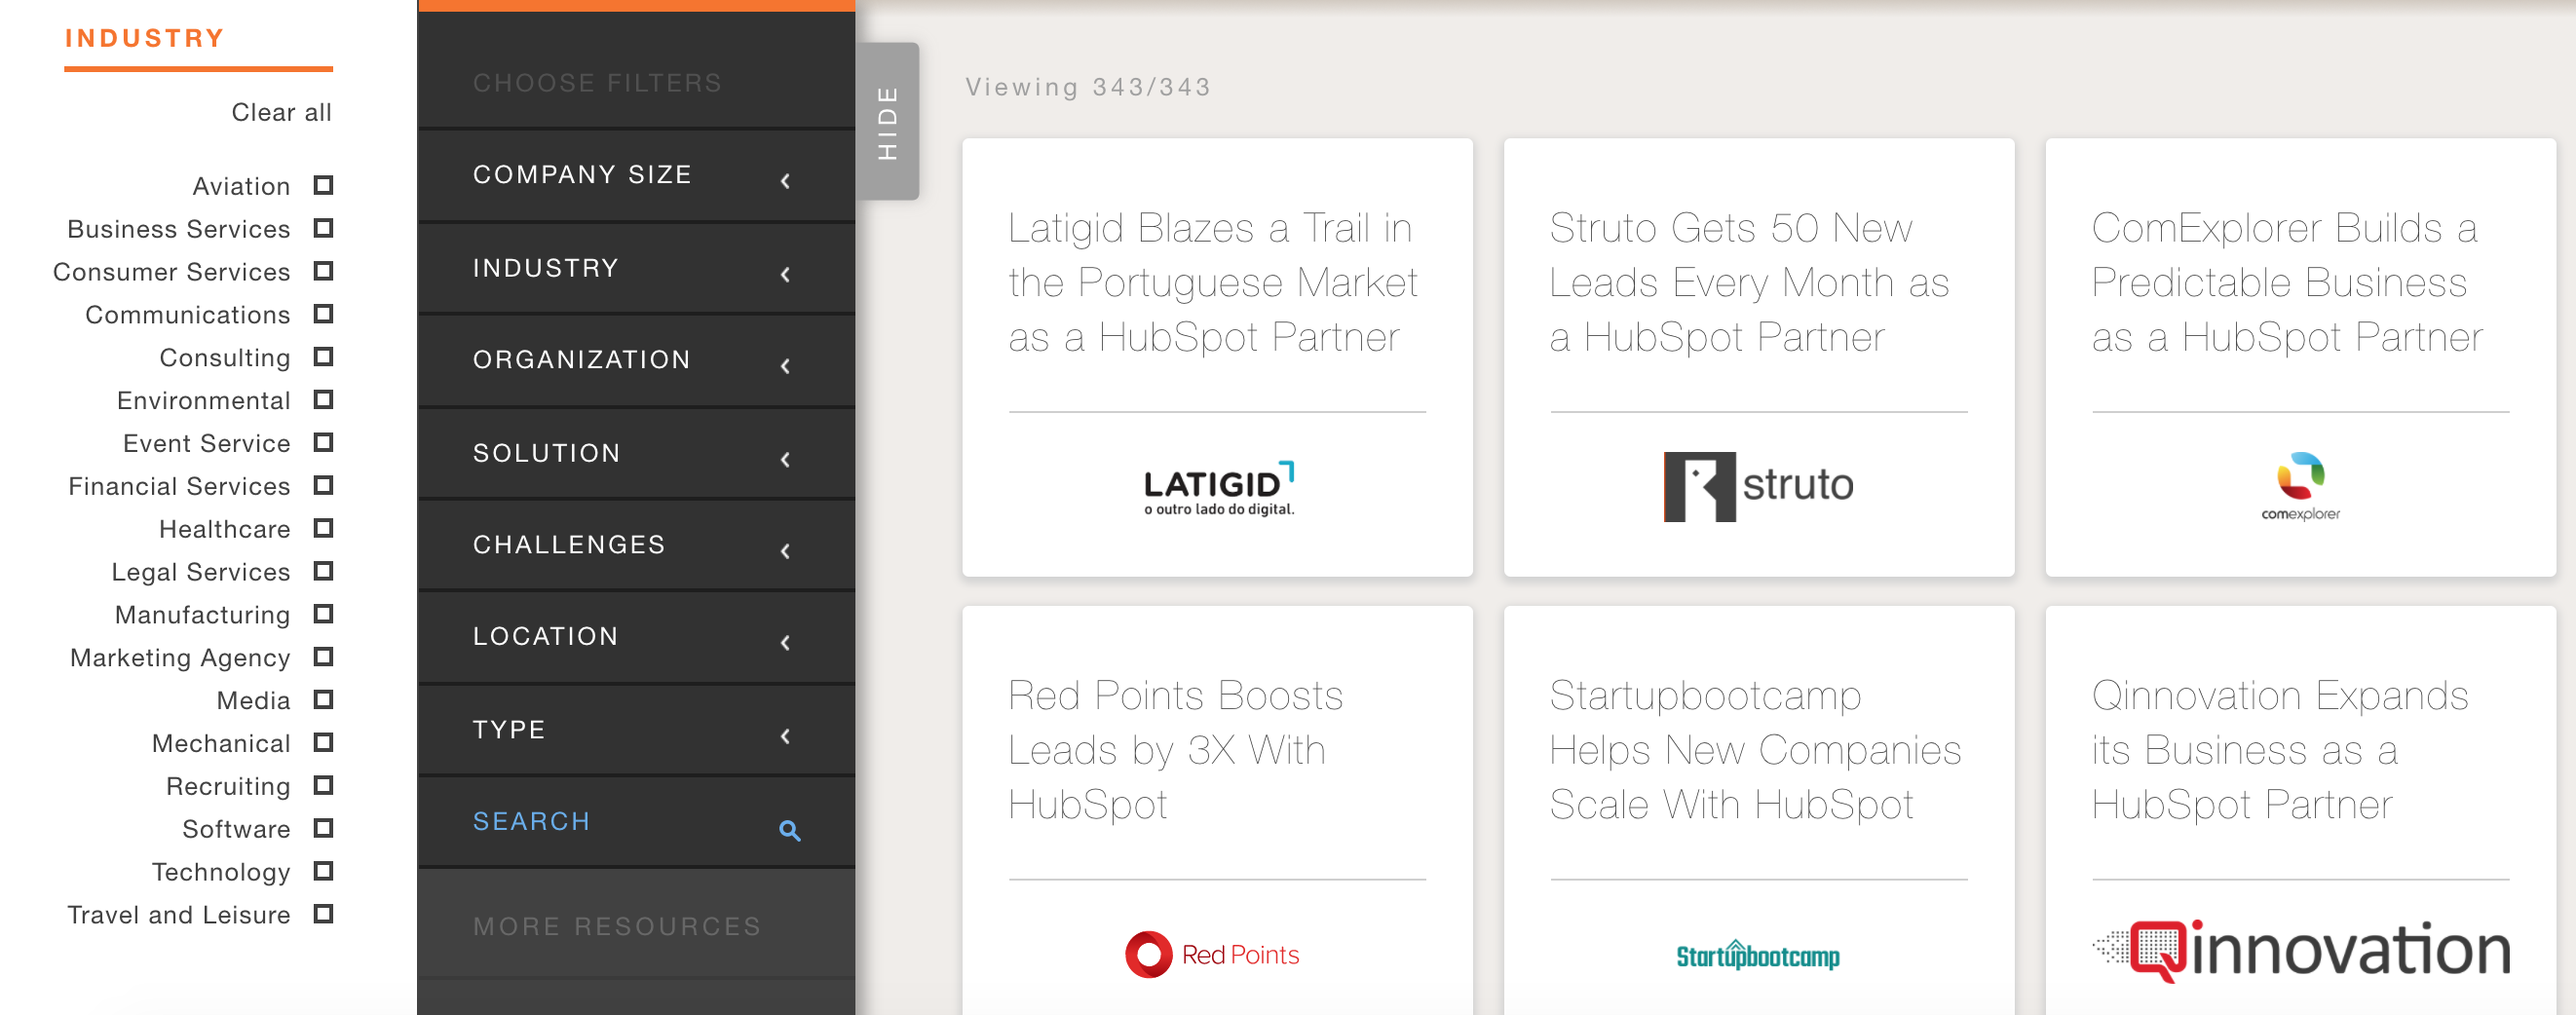Image resolution: width=2576 pixels, height=1015 pixels.
Task: Click the Qinnovation logo
Action: [2301, 950]
